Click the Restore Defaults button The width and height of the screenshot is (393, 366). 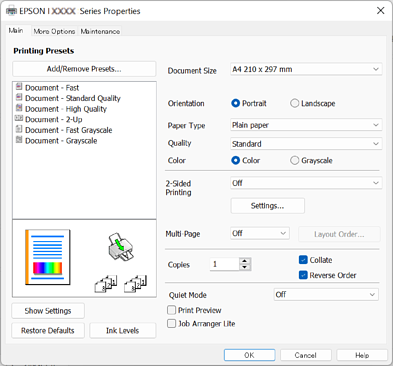48,330
